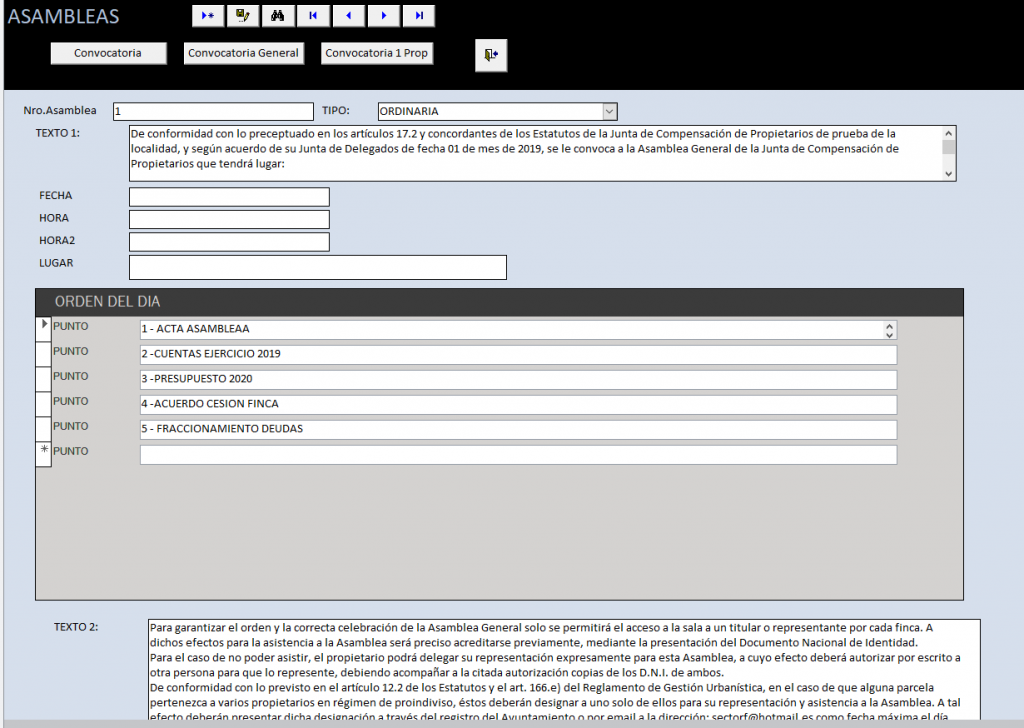Click the LUGAR input field

coord(317,267)
